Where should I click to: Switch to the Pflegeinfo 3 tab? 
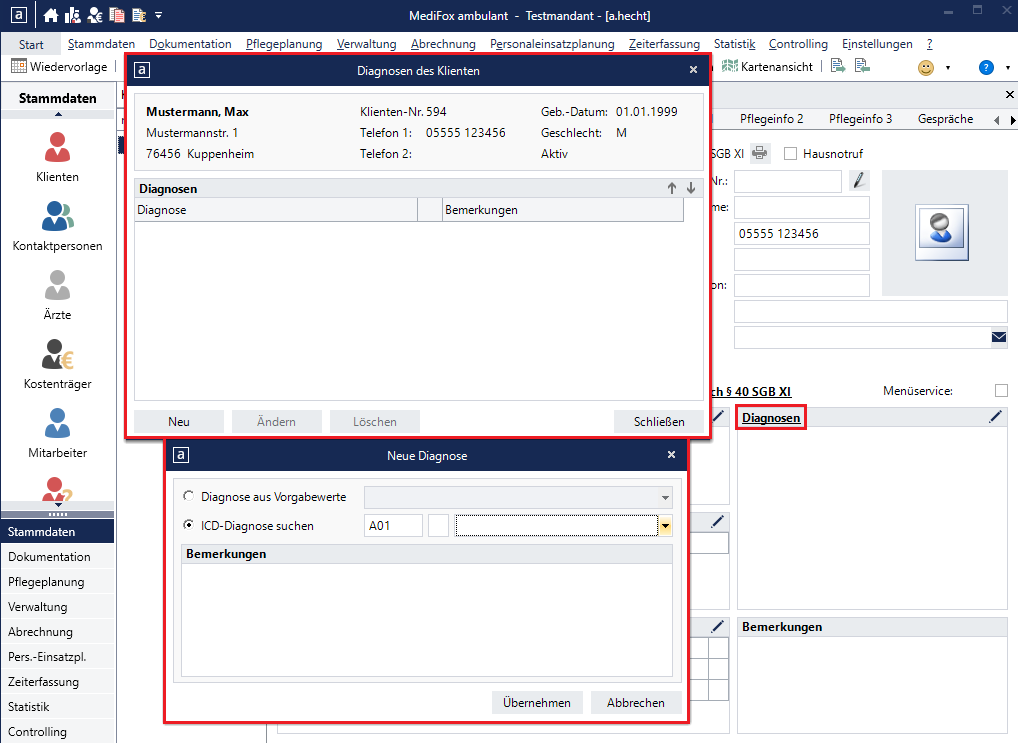click(x=861, y=119)
